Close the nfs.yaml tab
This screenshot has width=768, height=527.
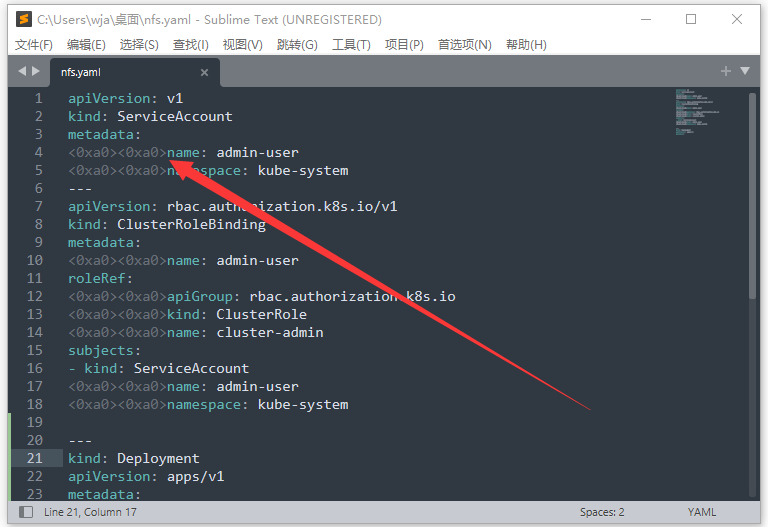tap(204, 72)
